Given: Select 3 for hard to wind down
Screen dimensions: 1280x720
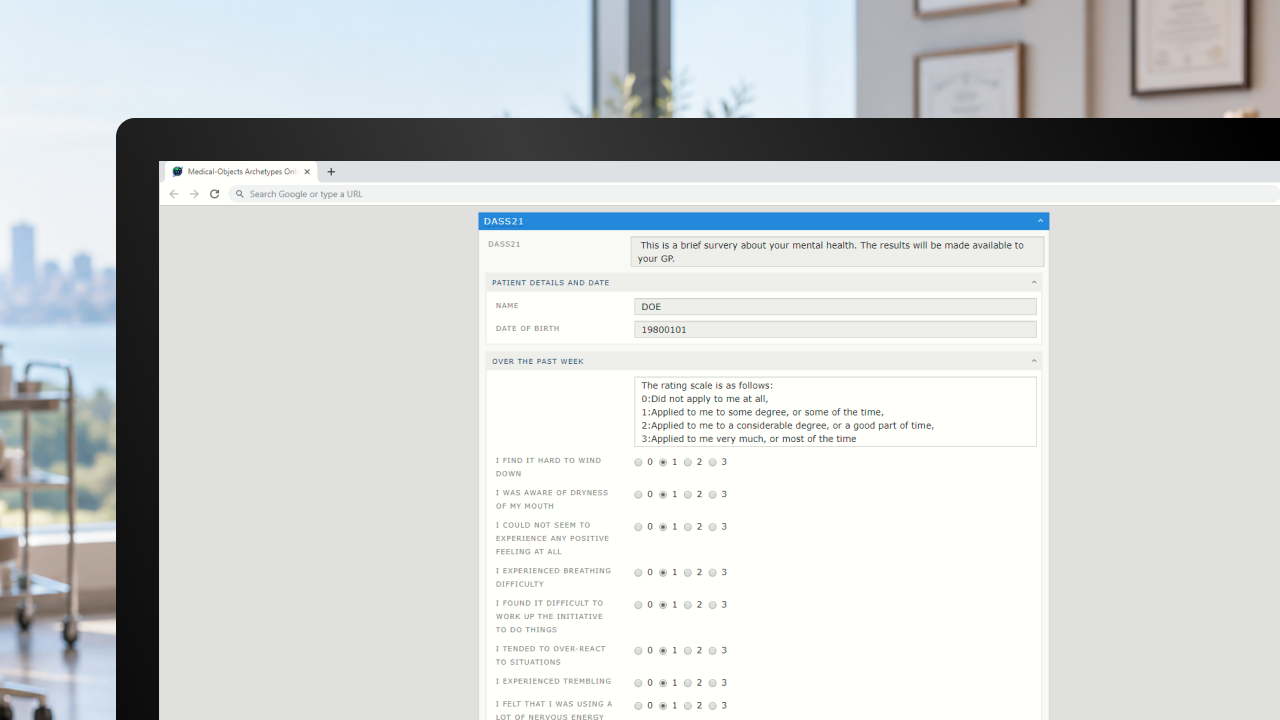Looking at the screenshot, I should (x=713, y=463).
